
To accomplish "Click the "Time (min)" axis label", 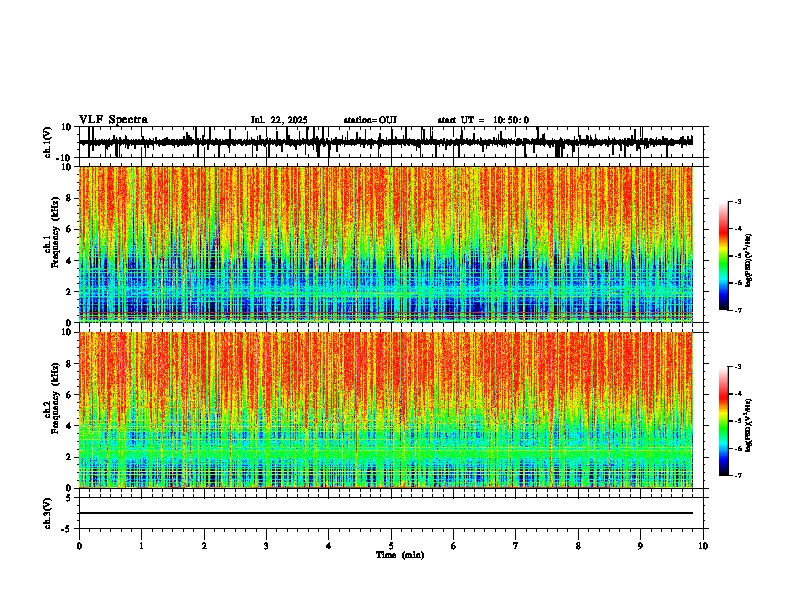I will (x=400, y=555).
